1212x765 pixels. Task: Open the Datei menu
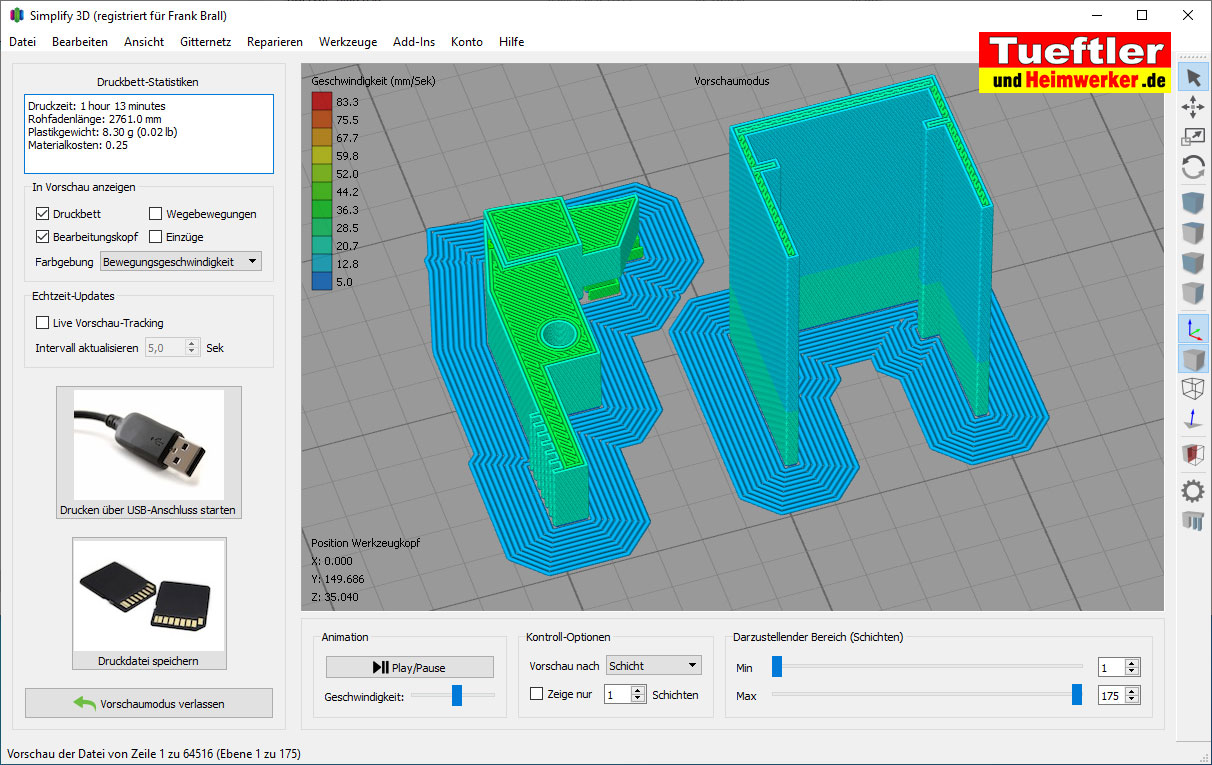point(22,42)
